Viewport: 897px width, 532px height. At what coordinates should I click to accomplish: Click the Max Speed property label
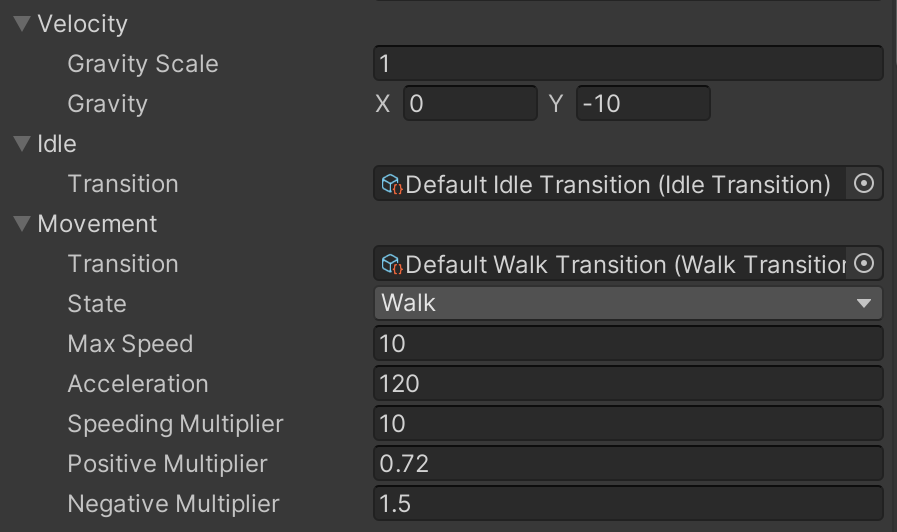coord(130,344)
